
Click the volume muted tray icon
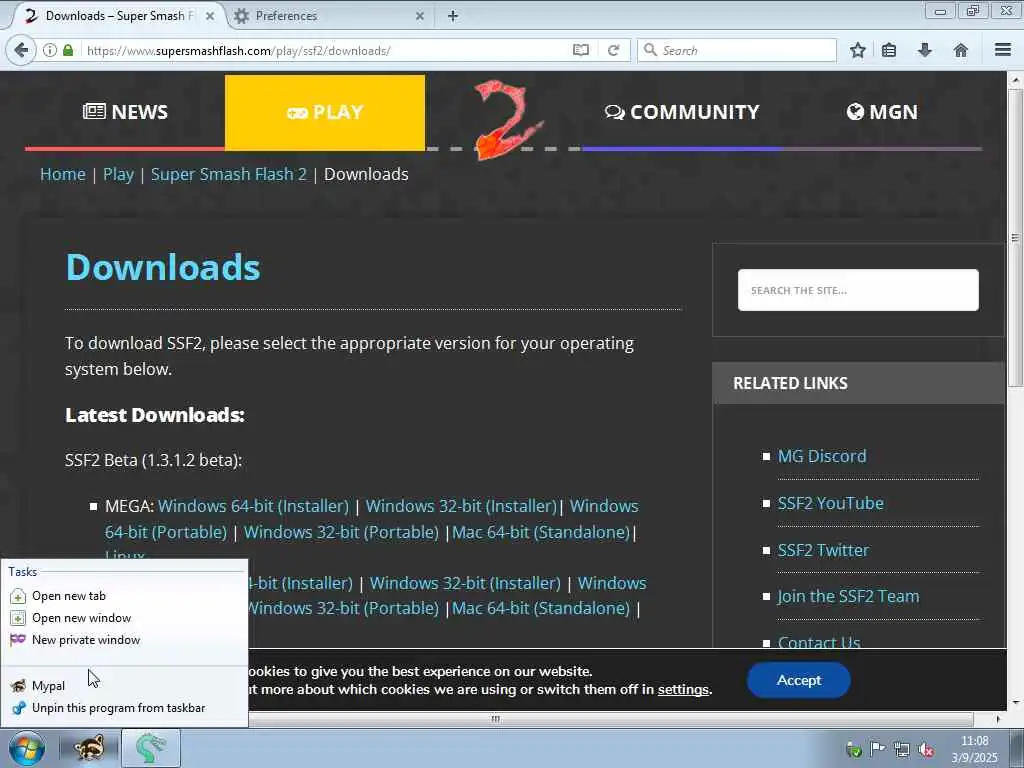pyautogui.click(x=925, y=750)
